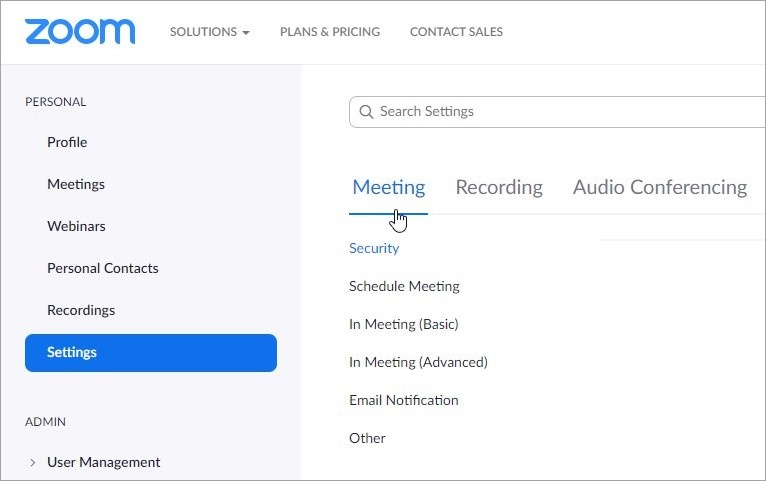Open the Recordings page
The height and width of the screenshot is (481, 766).
tap(81, 310)
